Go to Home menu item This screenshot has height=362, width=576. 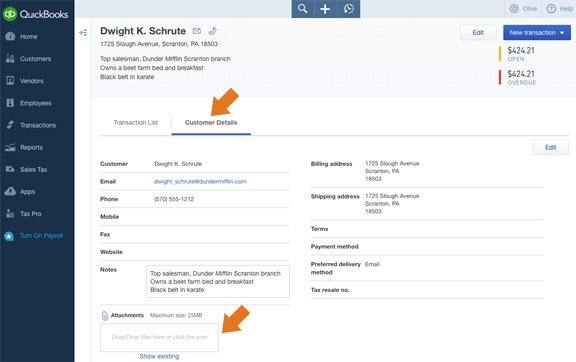pyautogui.click(x=29, y=37)
